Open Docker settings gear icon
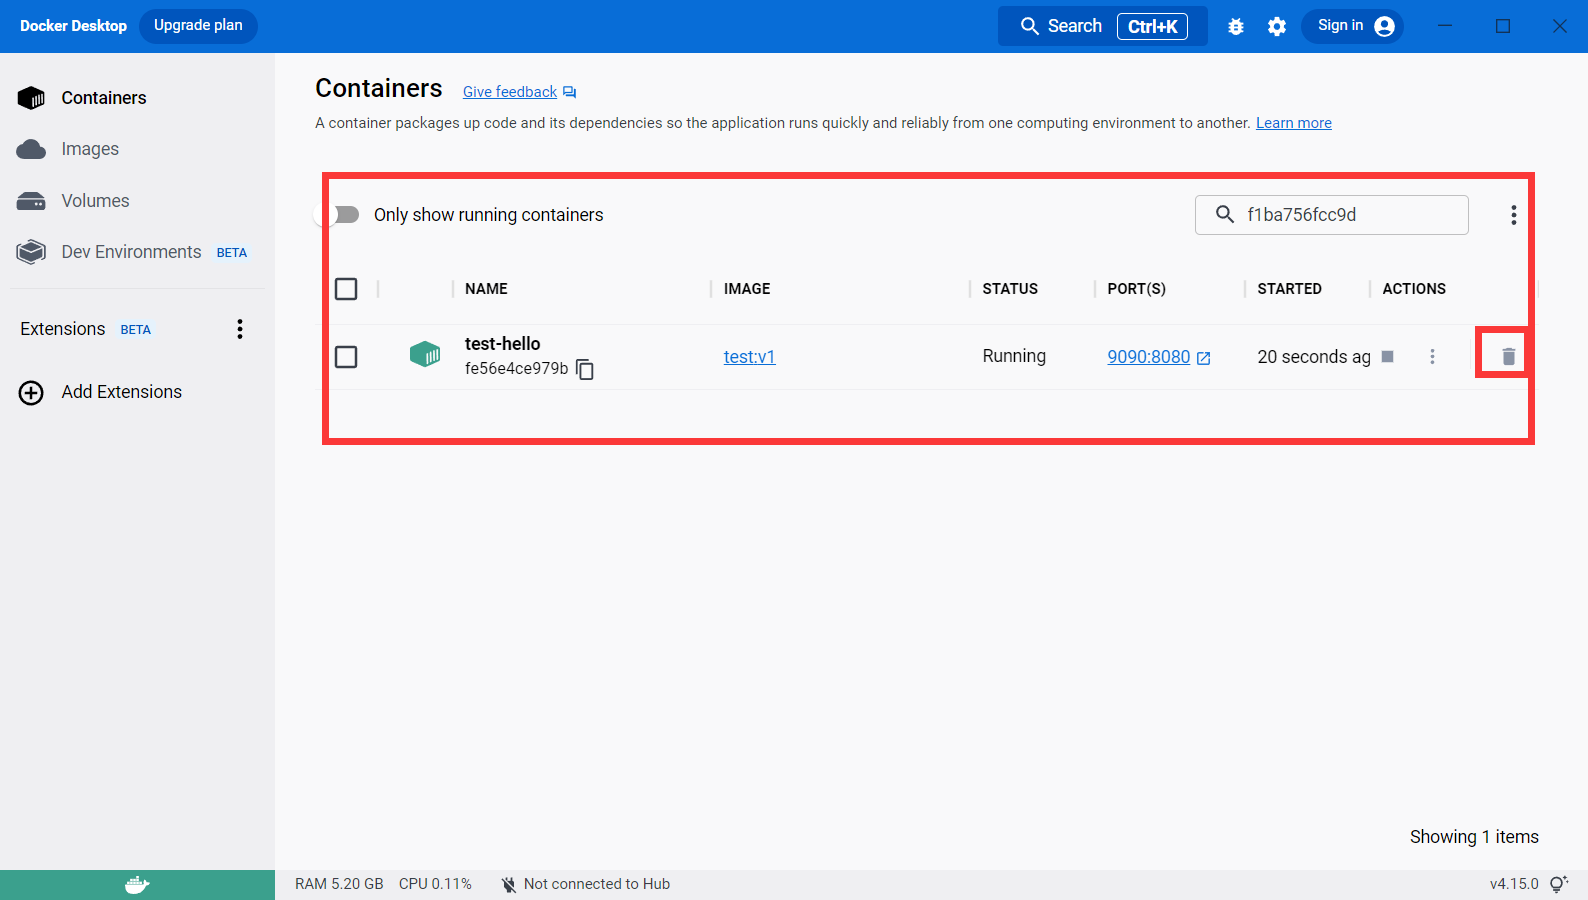1588x900 pixels. point(1277,27)
